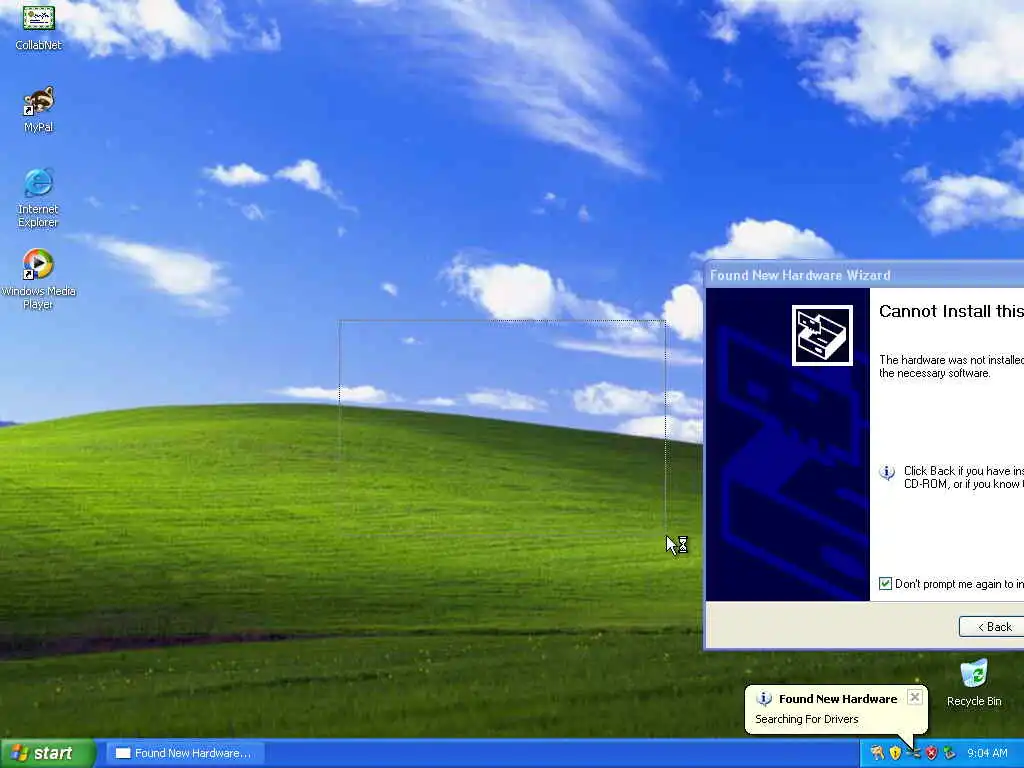1024x768 pixels.
Task: Click the yellow Windows Update shield tray icon
Action: [895, 753]
